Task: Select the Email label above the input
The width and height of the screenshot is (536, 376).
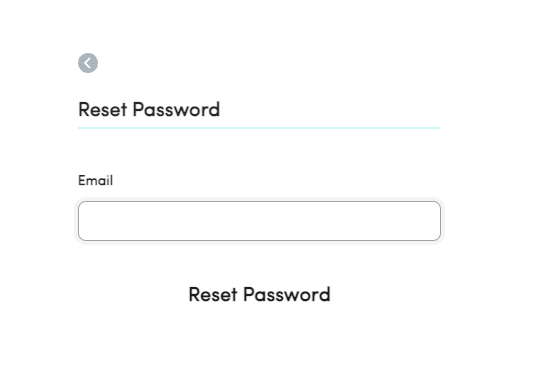Action: 95,180
